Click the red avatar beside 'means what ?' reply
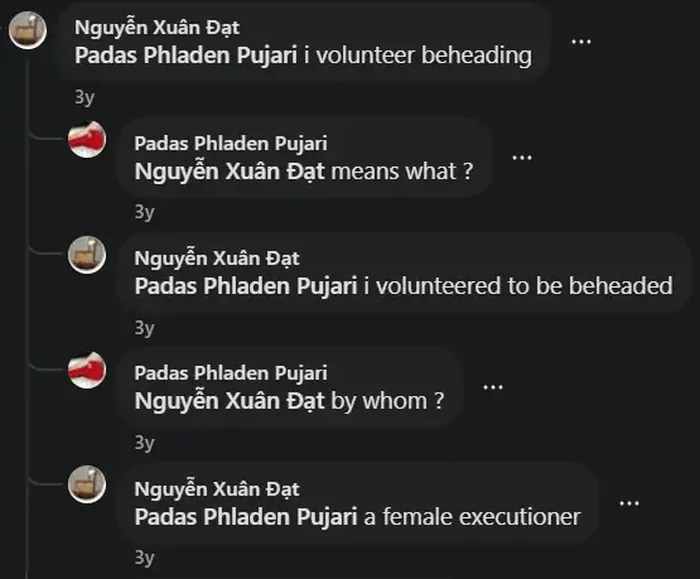Screen dimensions: 700x579 [x=87, y=139]
